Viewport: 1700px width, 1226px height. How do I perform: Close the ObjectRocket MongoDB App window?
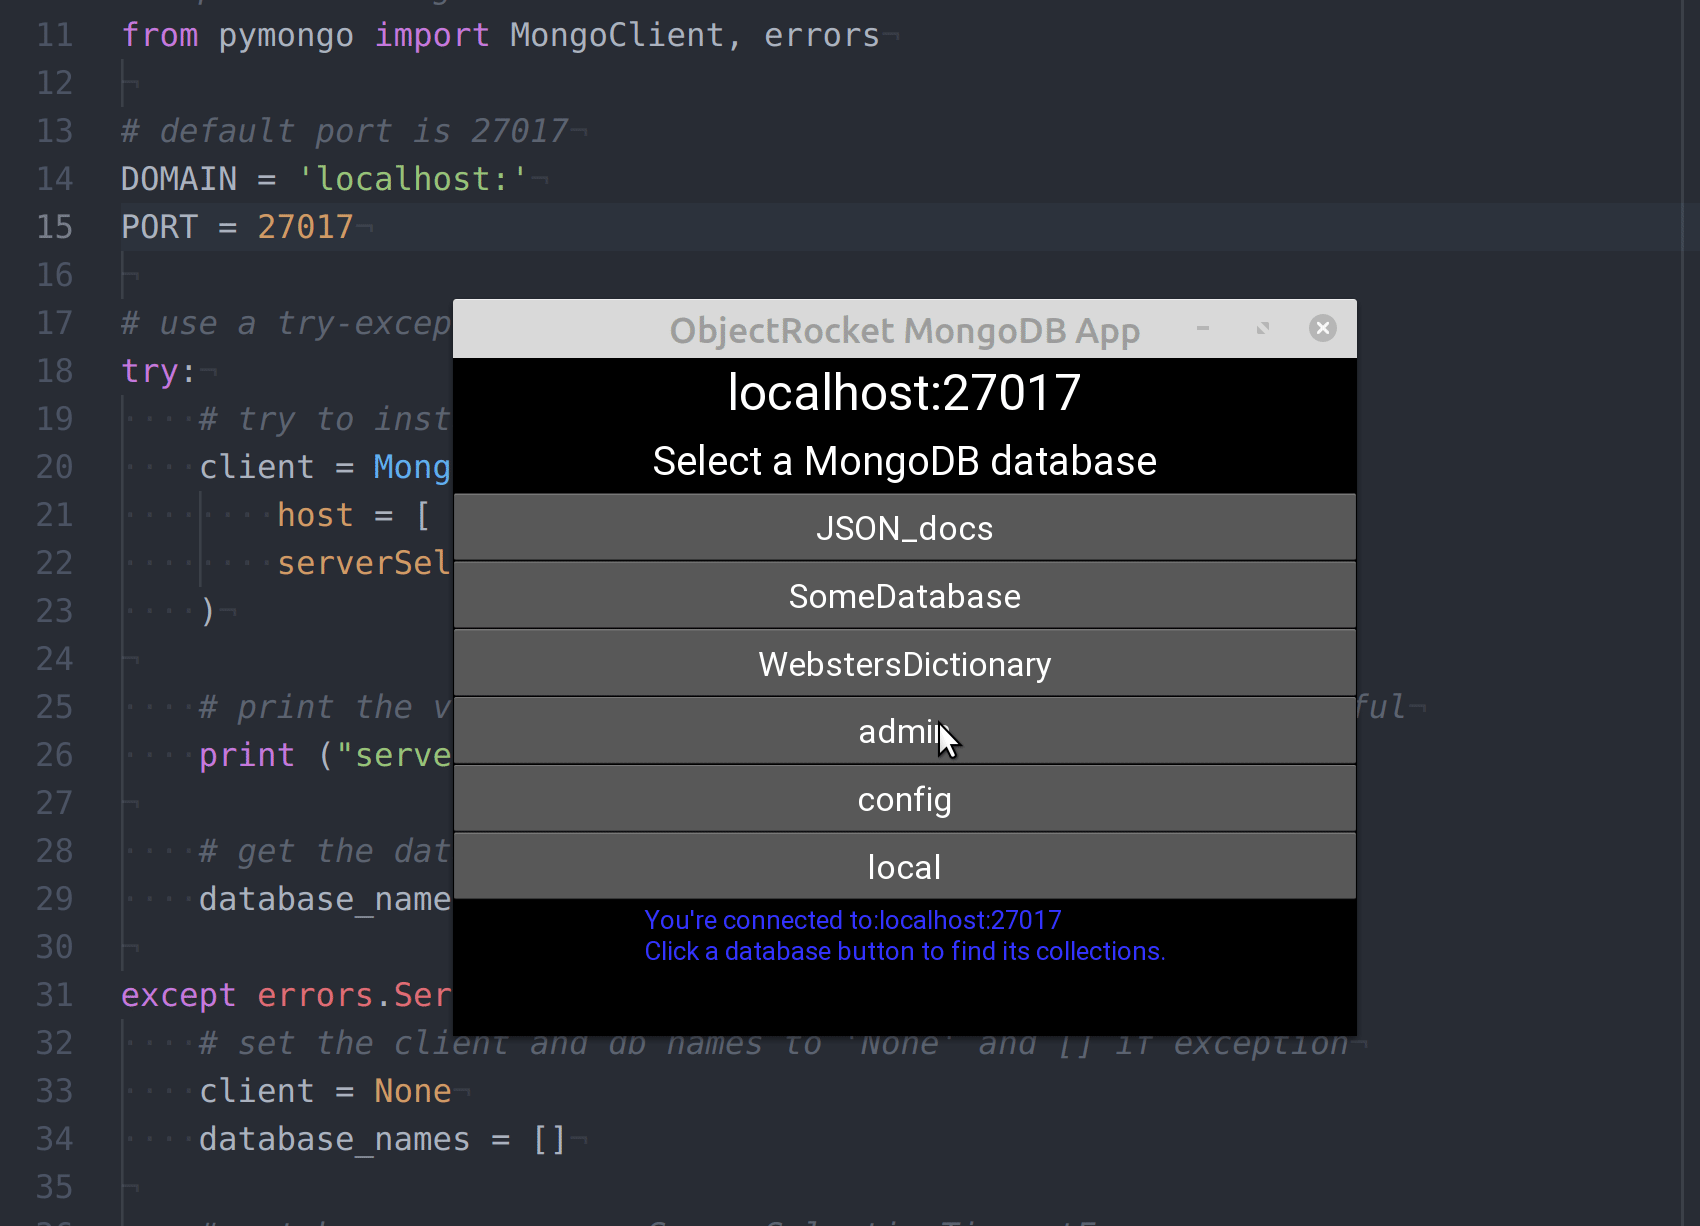[1323, 328]
